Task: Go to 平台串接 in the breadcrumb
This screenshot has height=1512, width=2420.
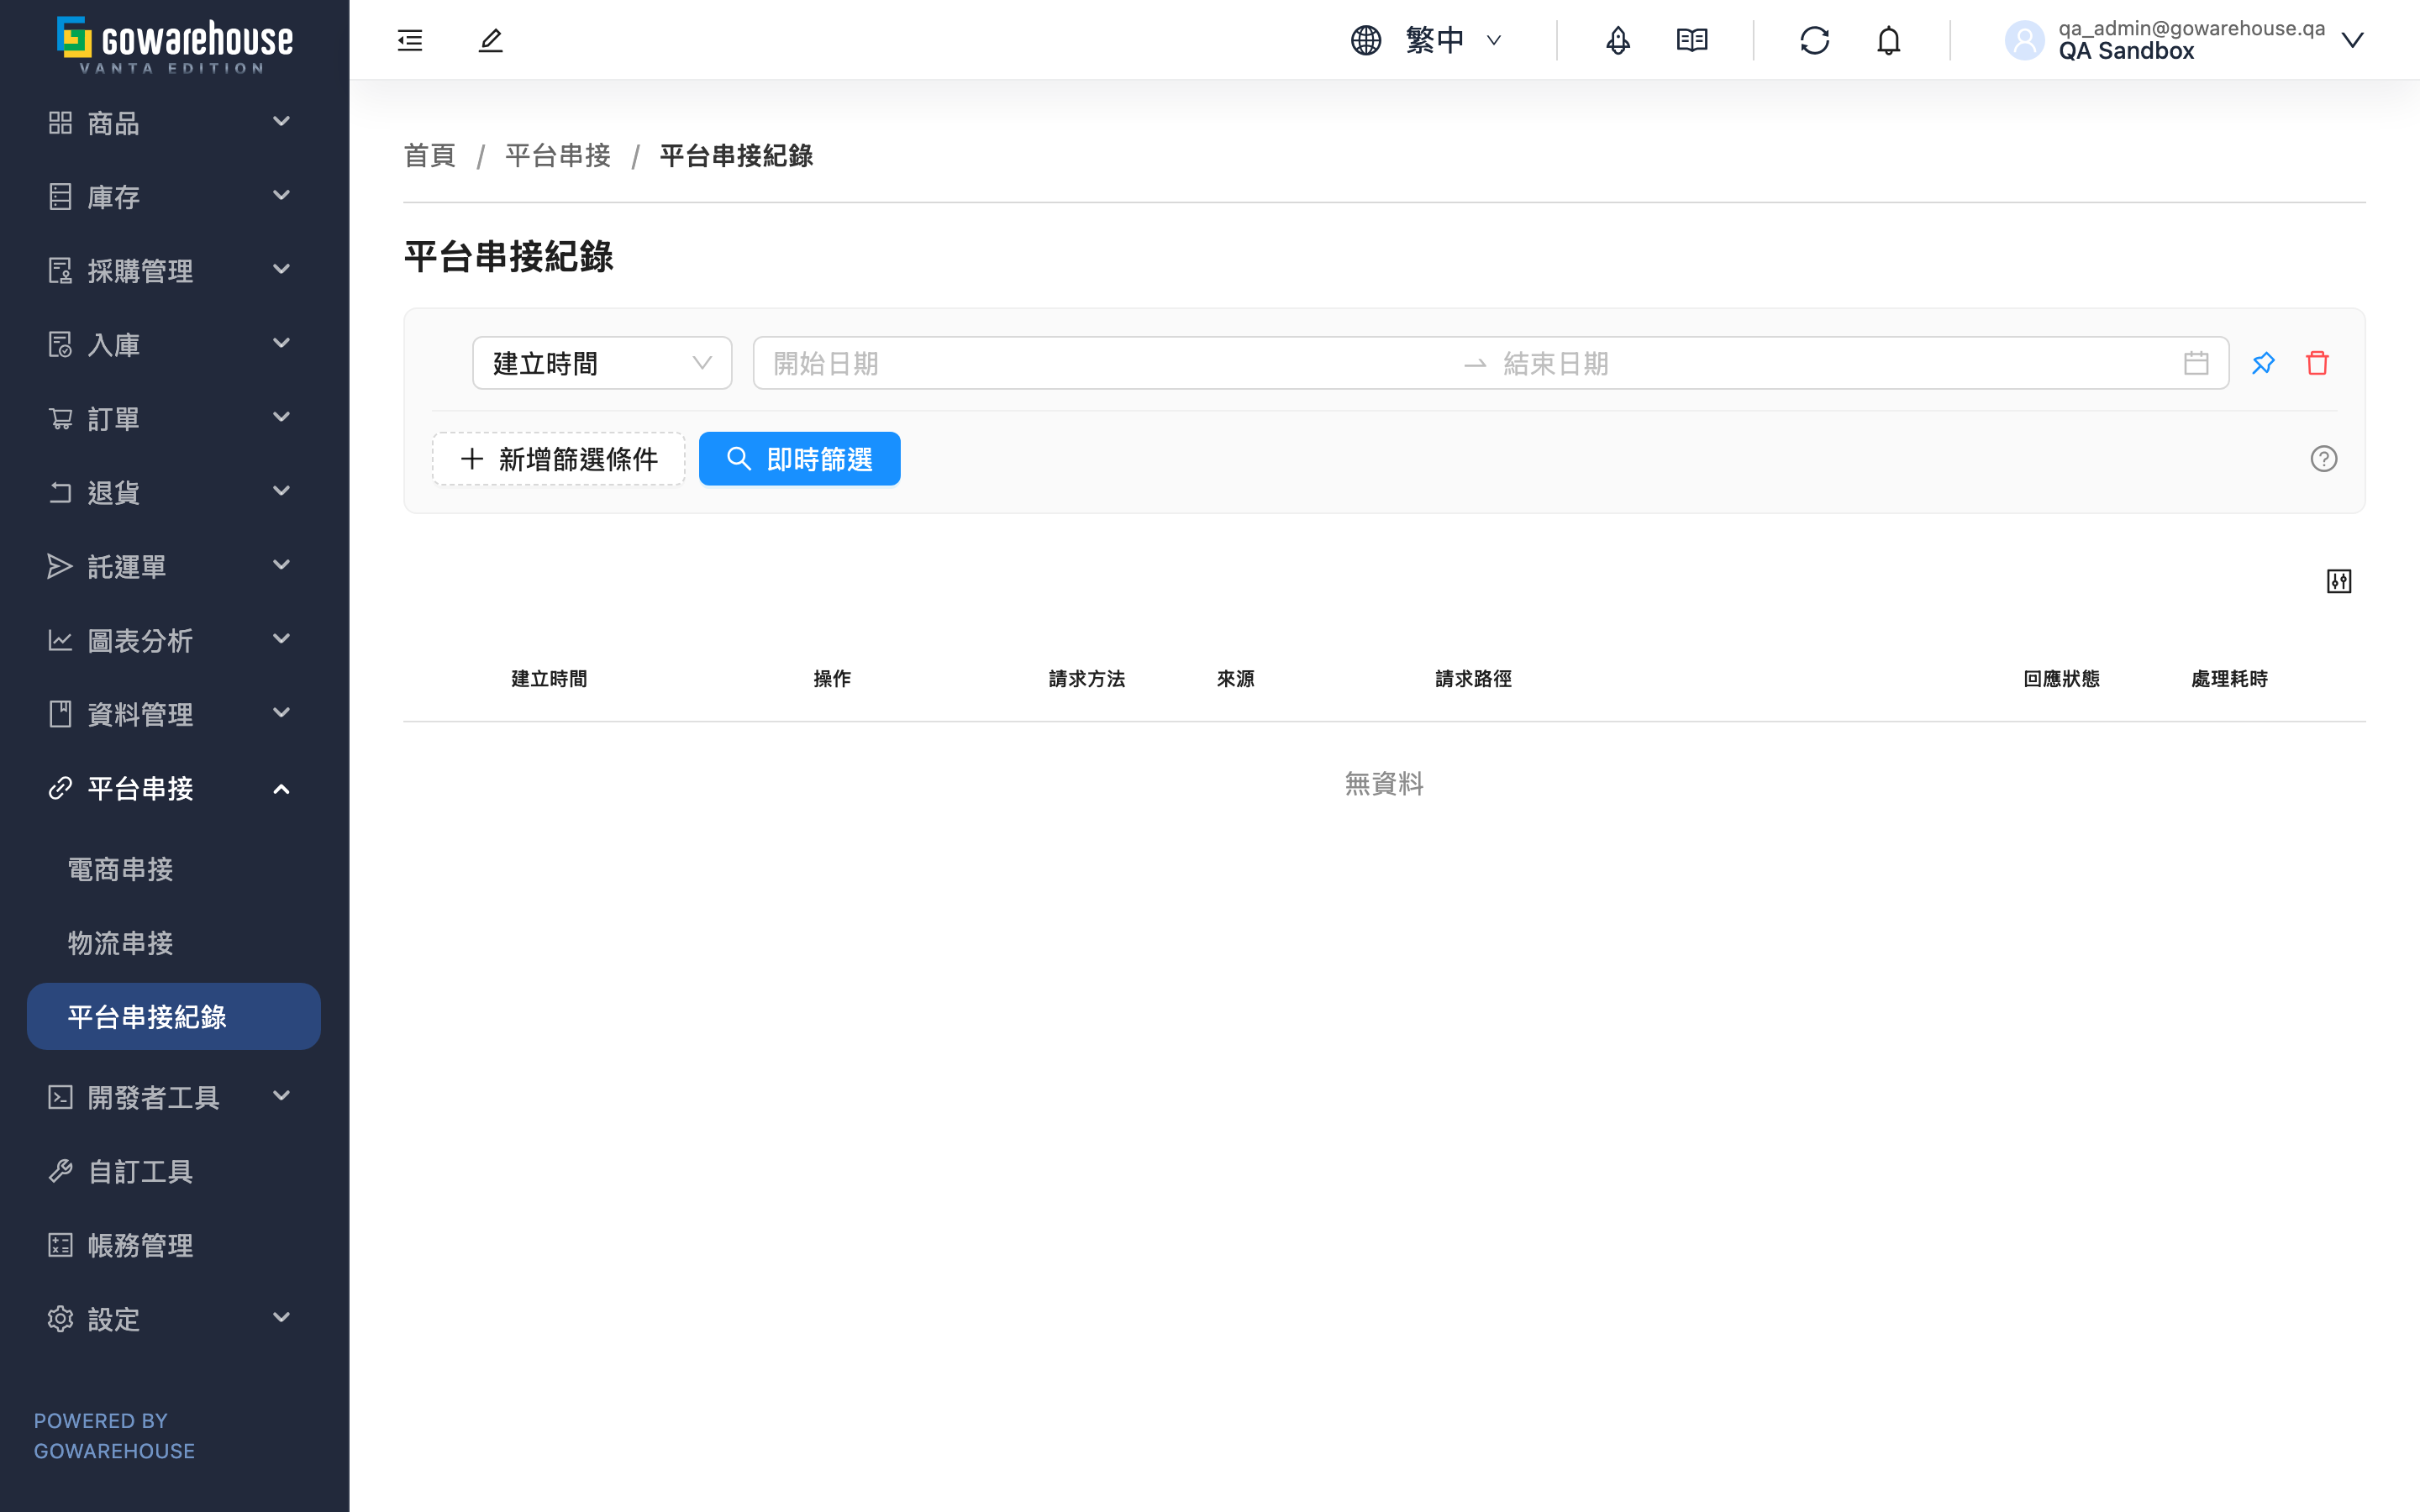Action: tap(557, 155)
